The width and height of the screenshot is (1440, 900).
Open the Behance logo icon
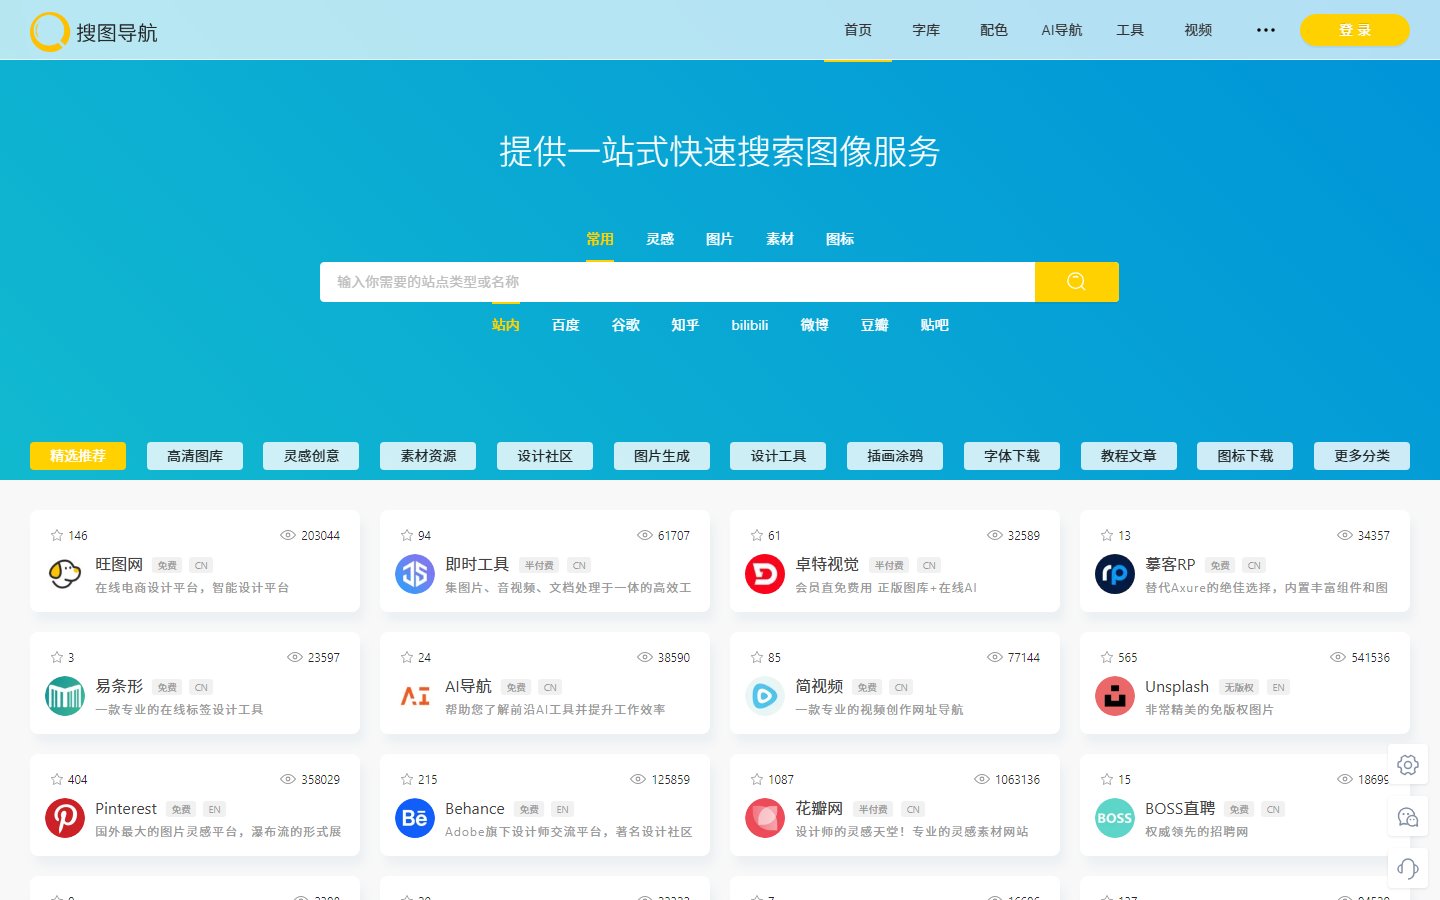[x=415, y=818]
